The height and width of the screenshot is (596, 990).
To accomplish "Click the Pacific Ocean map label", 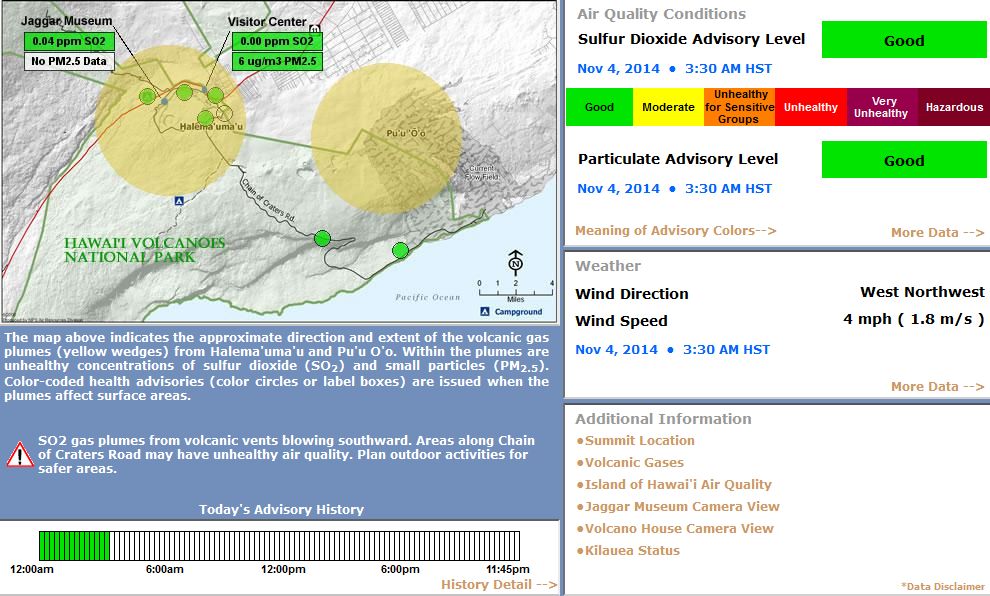I will pyautogui.click(x=427, y=297).
